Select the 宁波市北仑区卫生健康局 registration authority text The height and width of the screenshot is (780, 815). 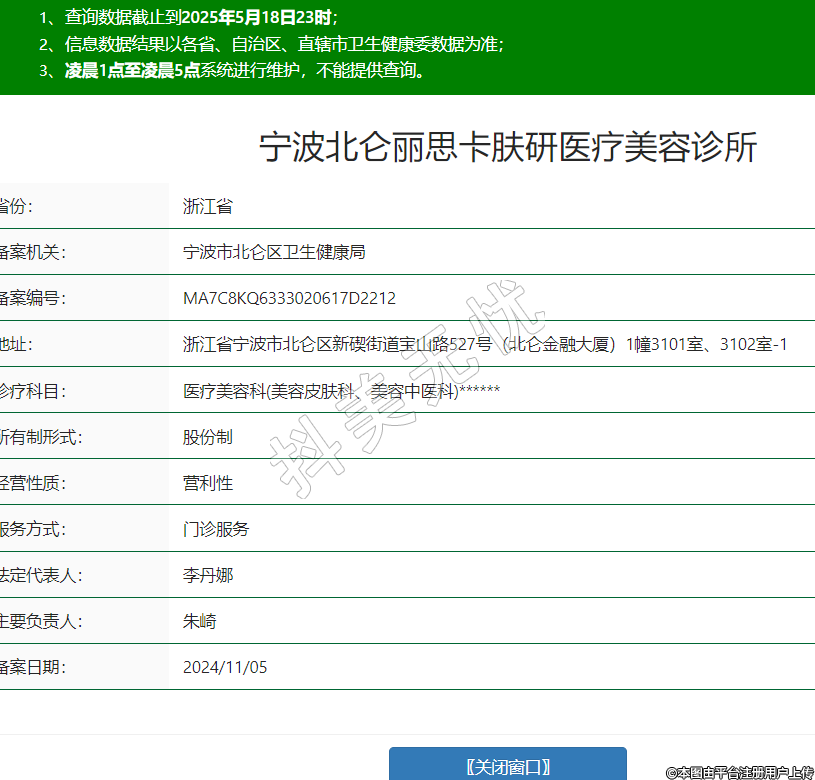274,252
